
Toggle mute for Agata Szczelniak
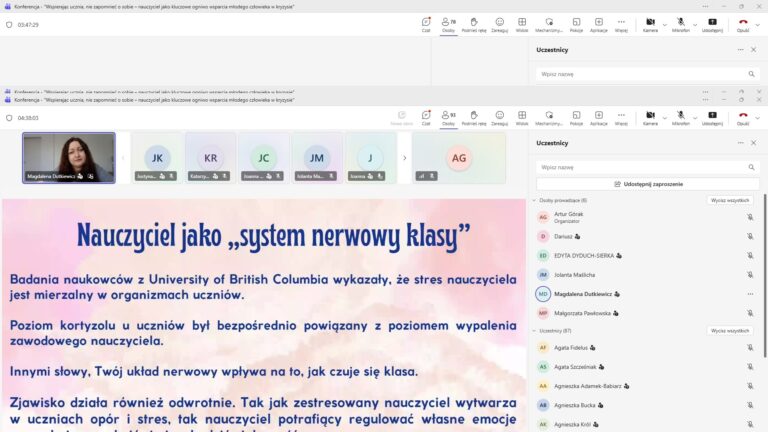pyautogui.click(x=750, y=366)
